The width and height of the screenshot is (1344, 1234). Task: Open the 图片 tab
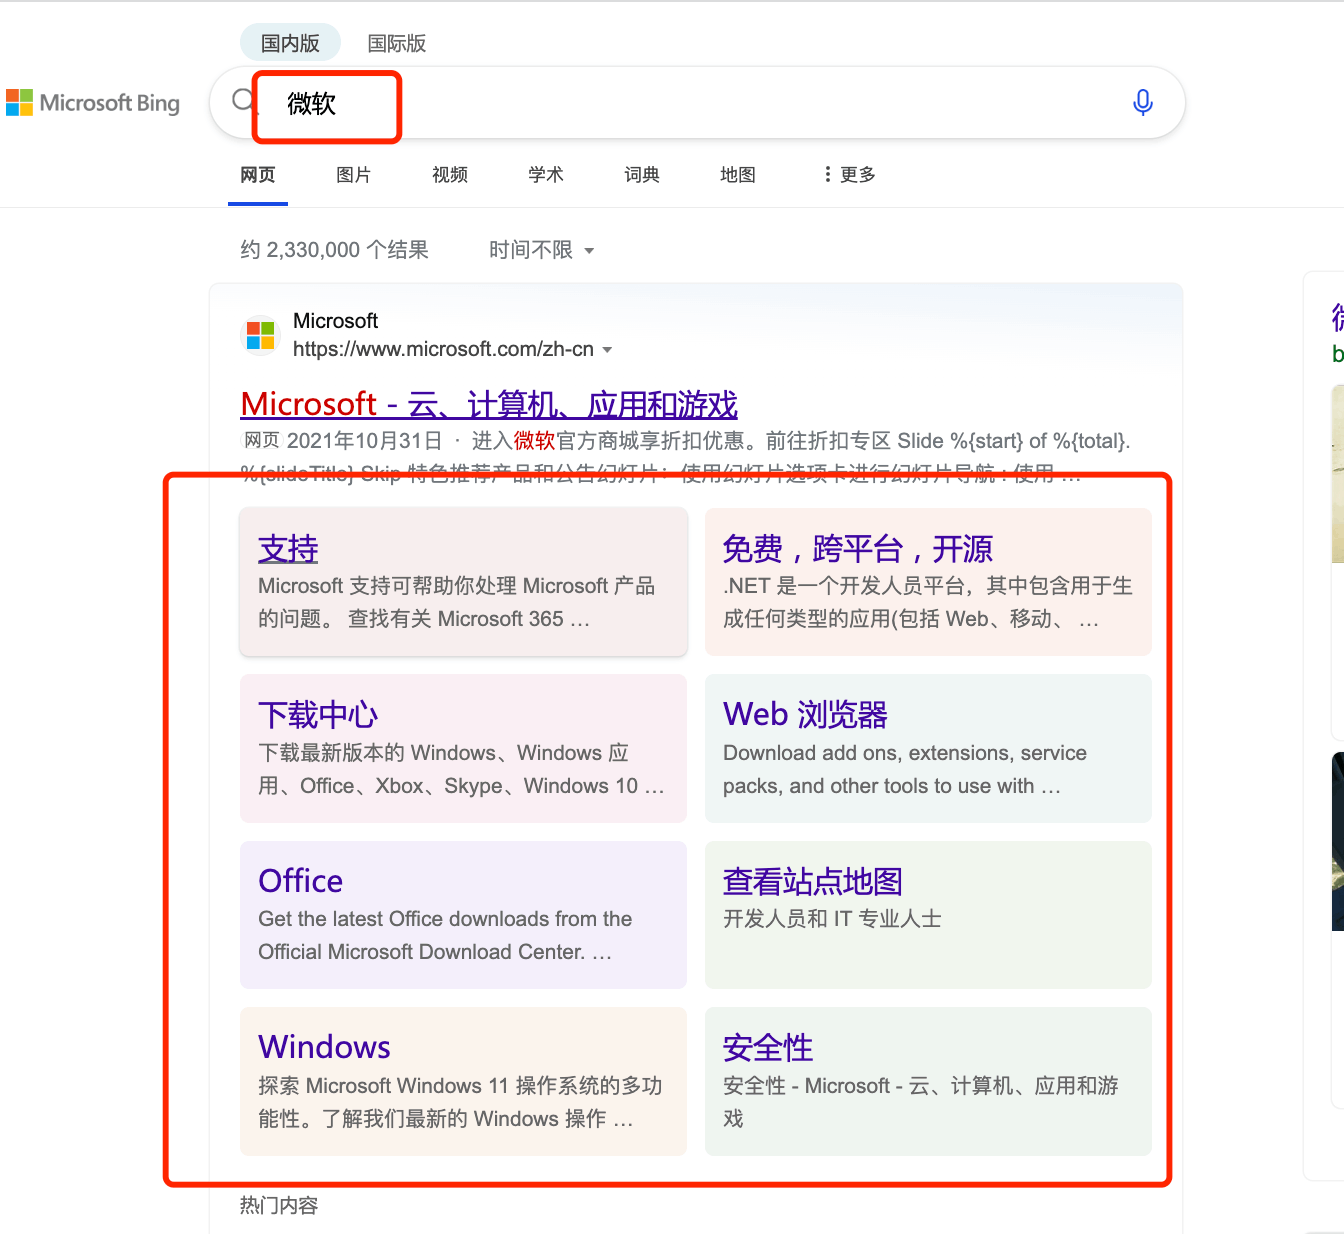click(354, 175)
